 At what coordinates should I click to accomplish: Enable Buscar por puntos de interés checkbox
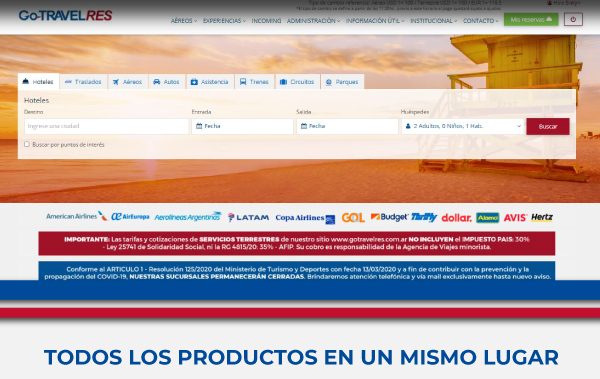(27, 144)
